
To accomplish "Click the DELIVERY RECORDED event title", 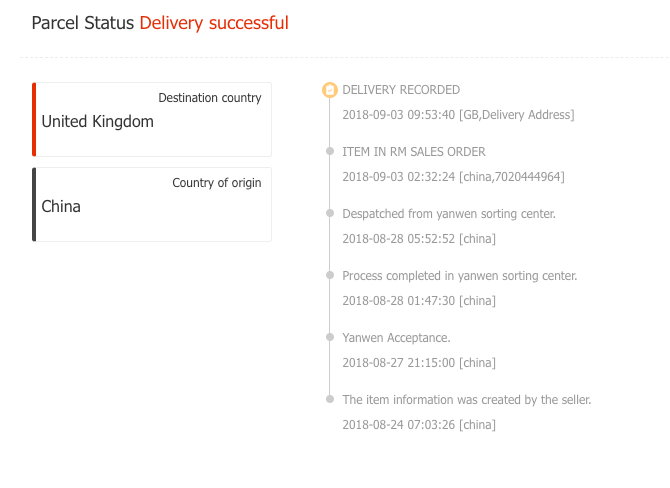I will tap(401, 90).
